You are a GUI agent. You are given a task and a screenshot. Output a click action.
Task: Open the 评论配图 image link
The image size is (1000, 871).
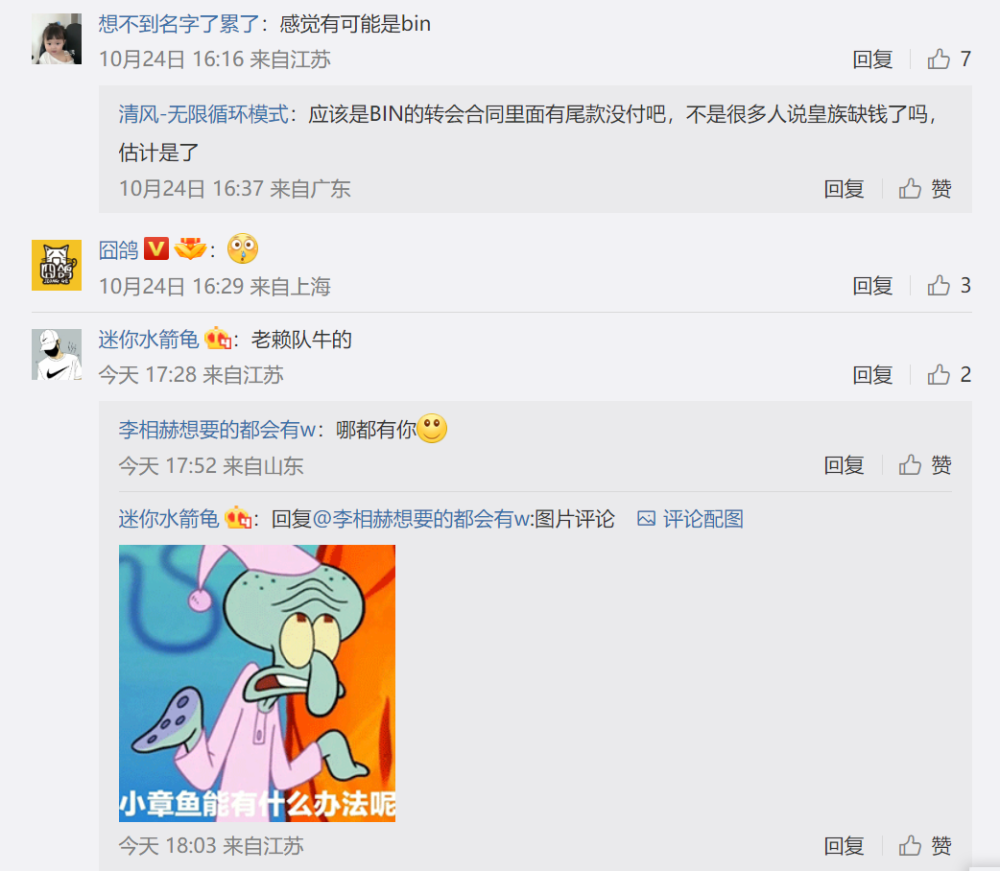click(x=690, y=519)
